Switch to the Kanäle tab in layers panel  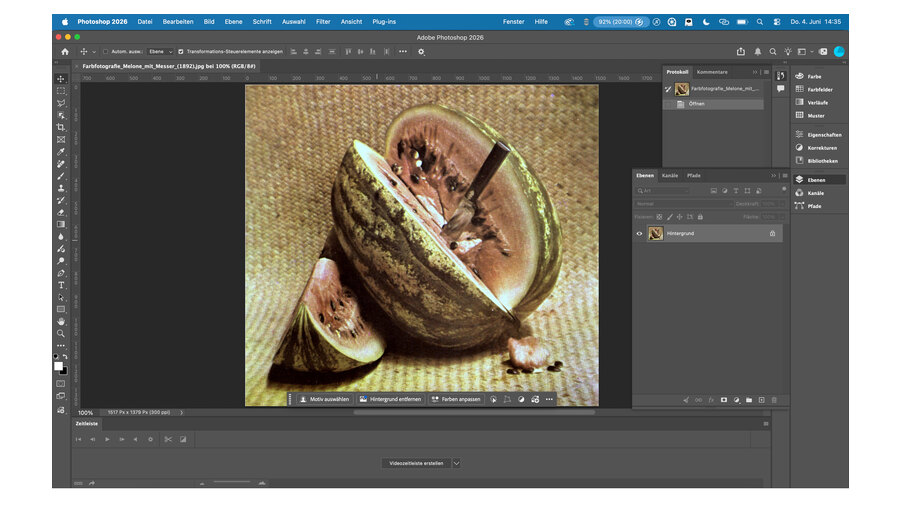click(669, 176)
